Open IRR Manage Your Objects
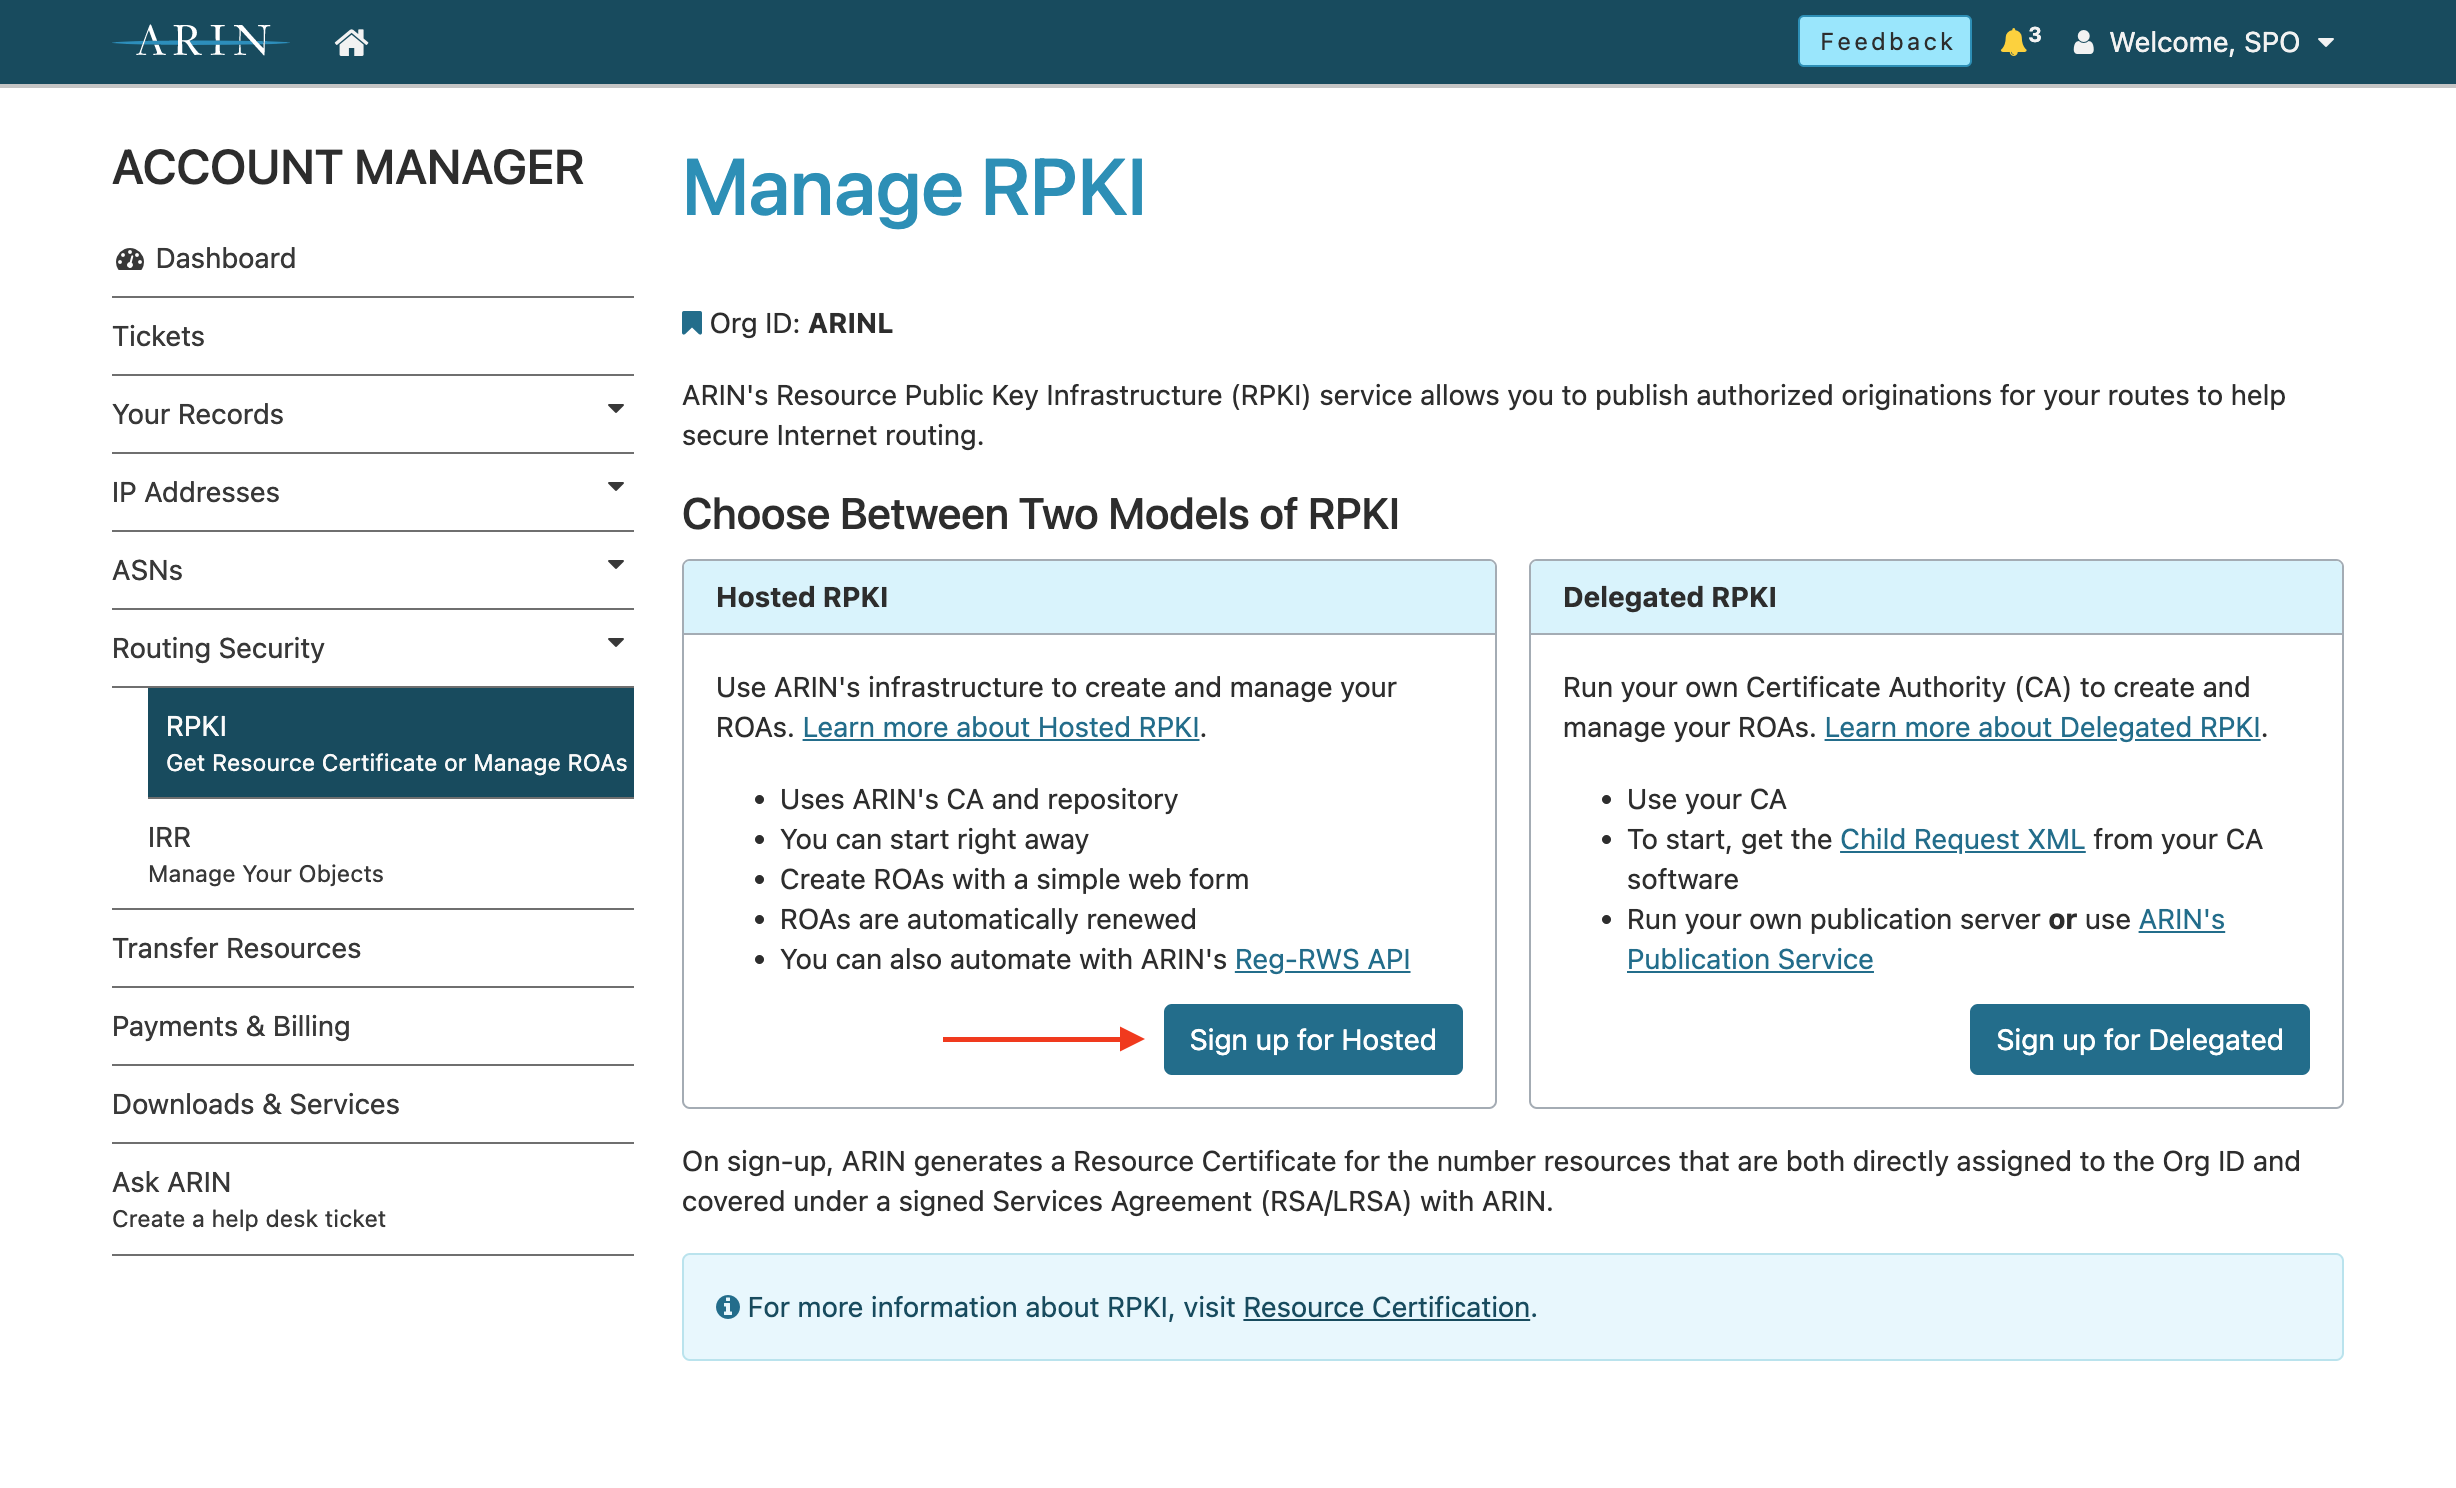The width and height of the screenshot is (2456, 1488). (x=390, y=854)
